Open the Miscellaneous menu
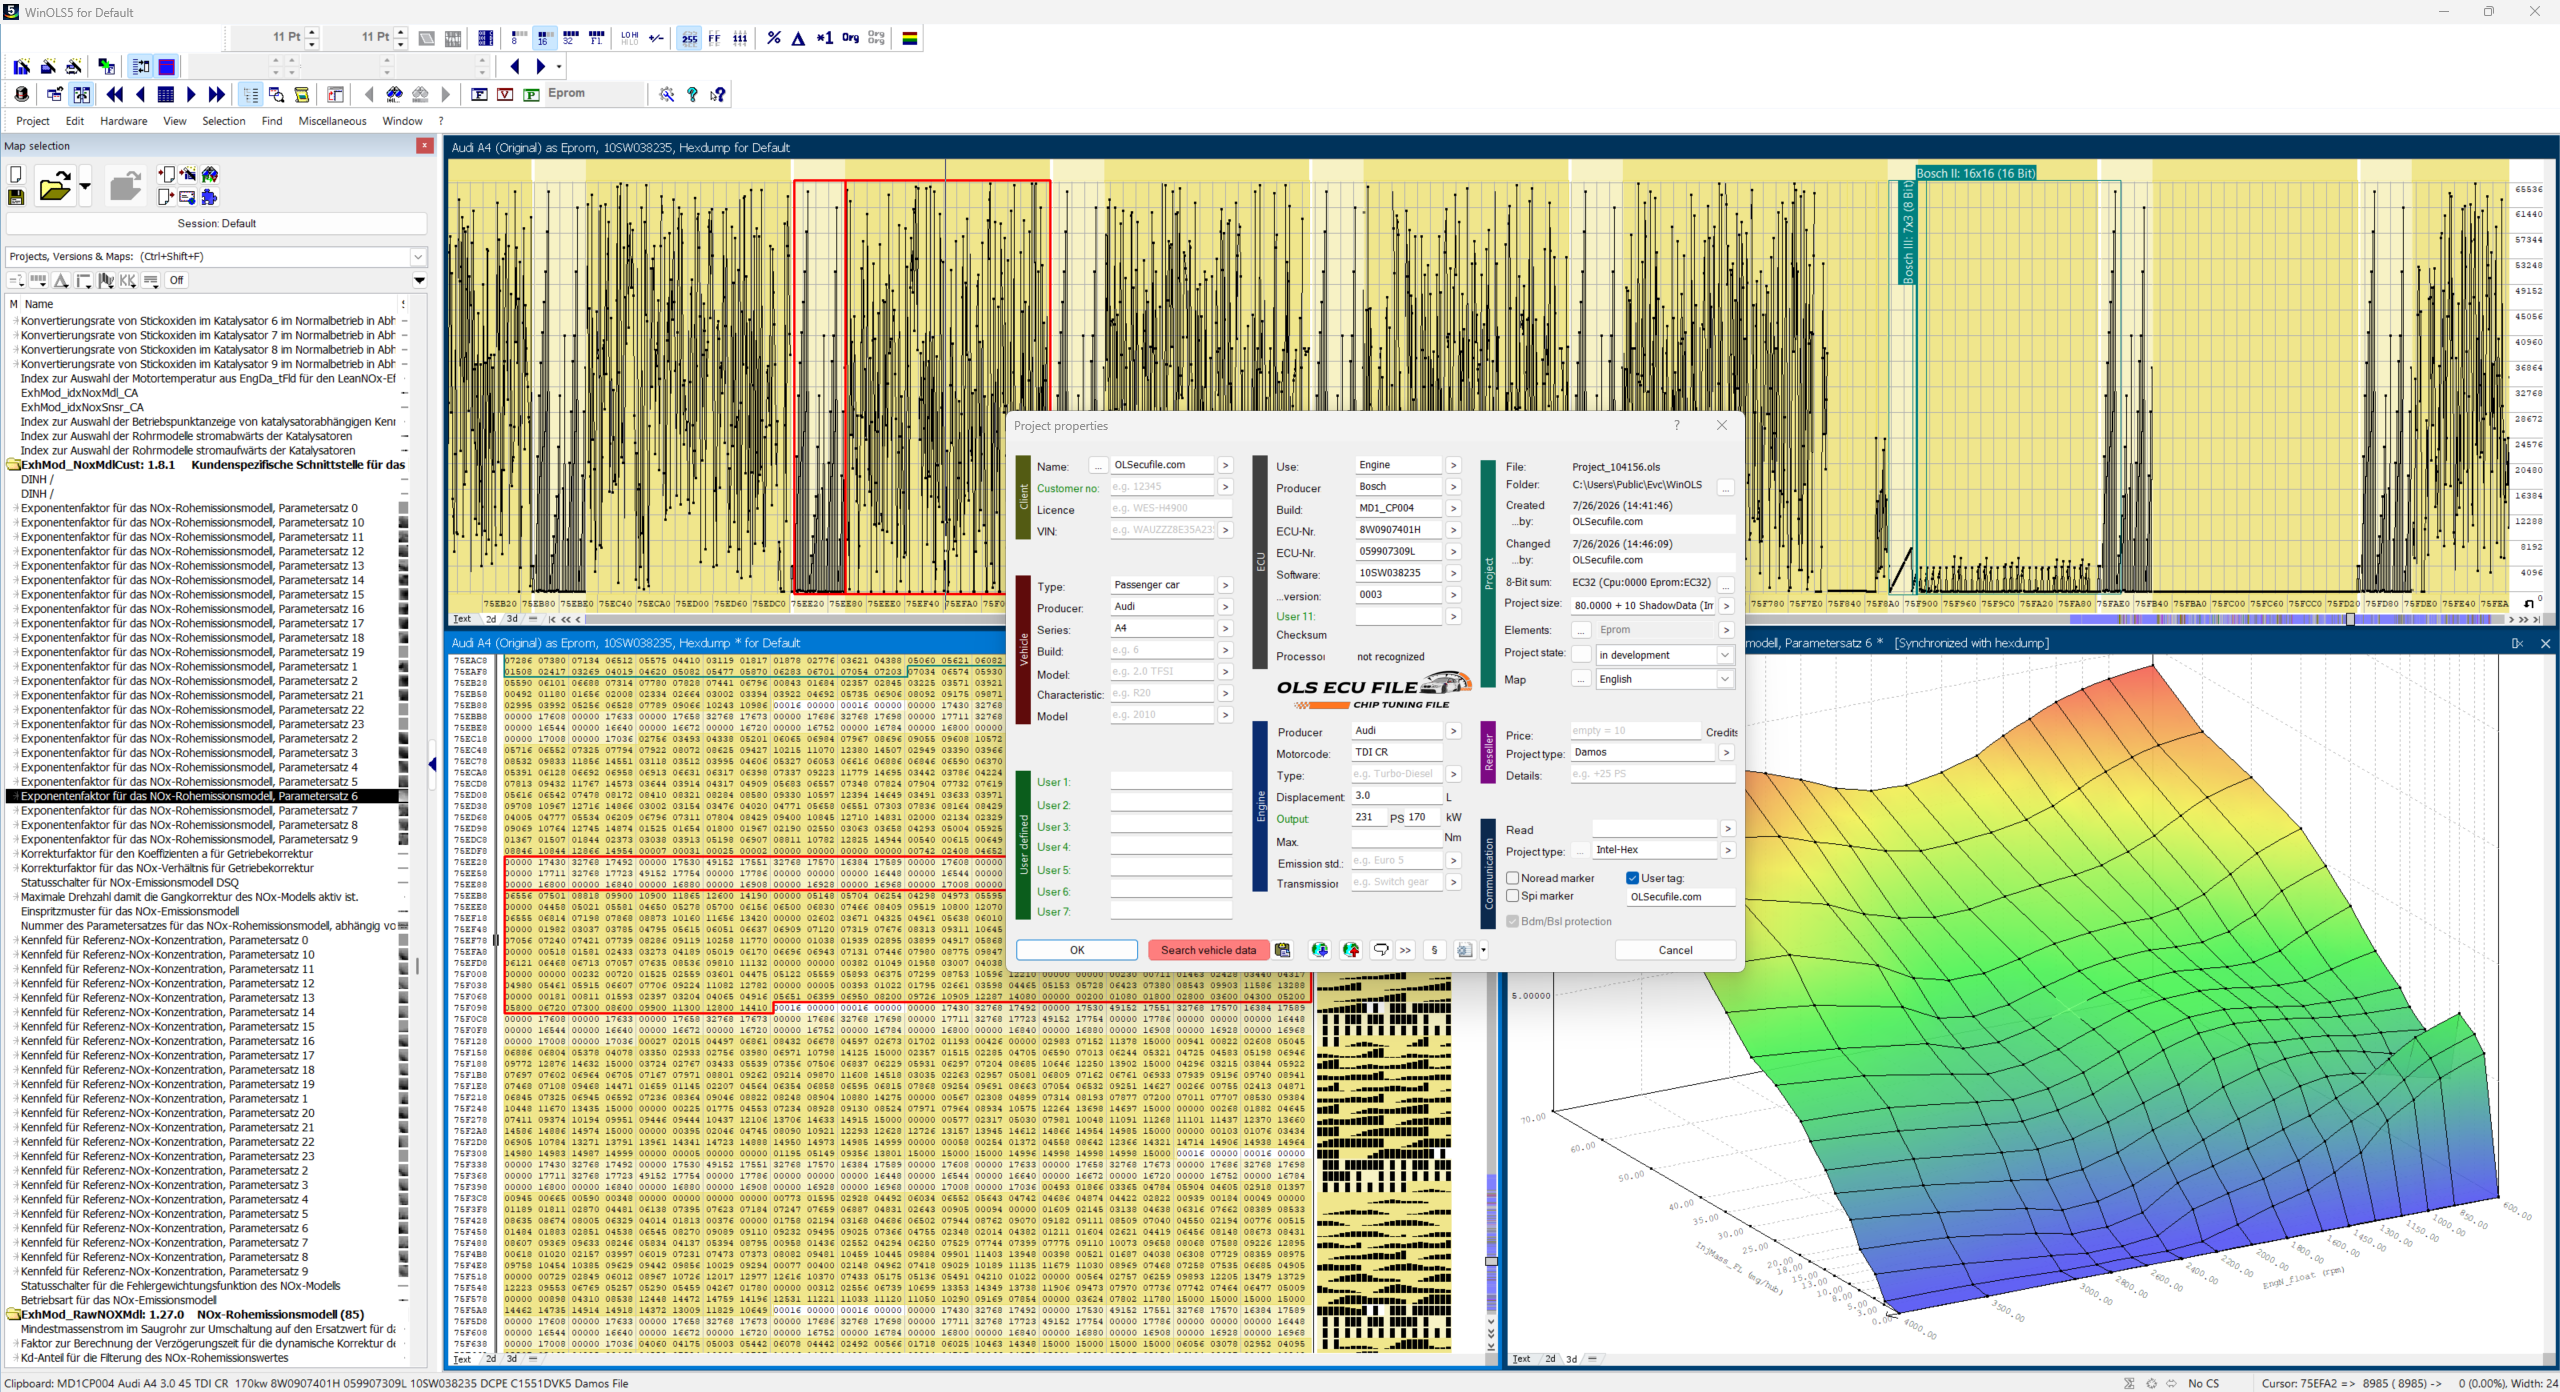This screenshot has width=2560, height=1392. pyautogui.click(x=332, y=121)
